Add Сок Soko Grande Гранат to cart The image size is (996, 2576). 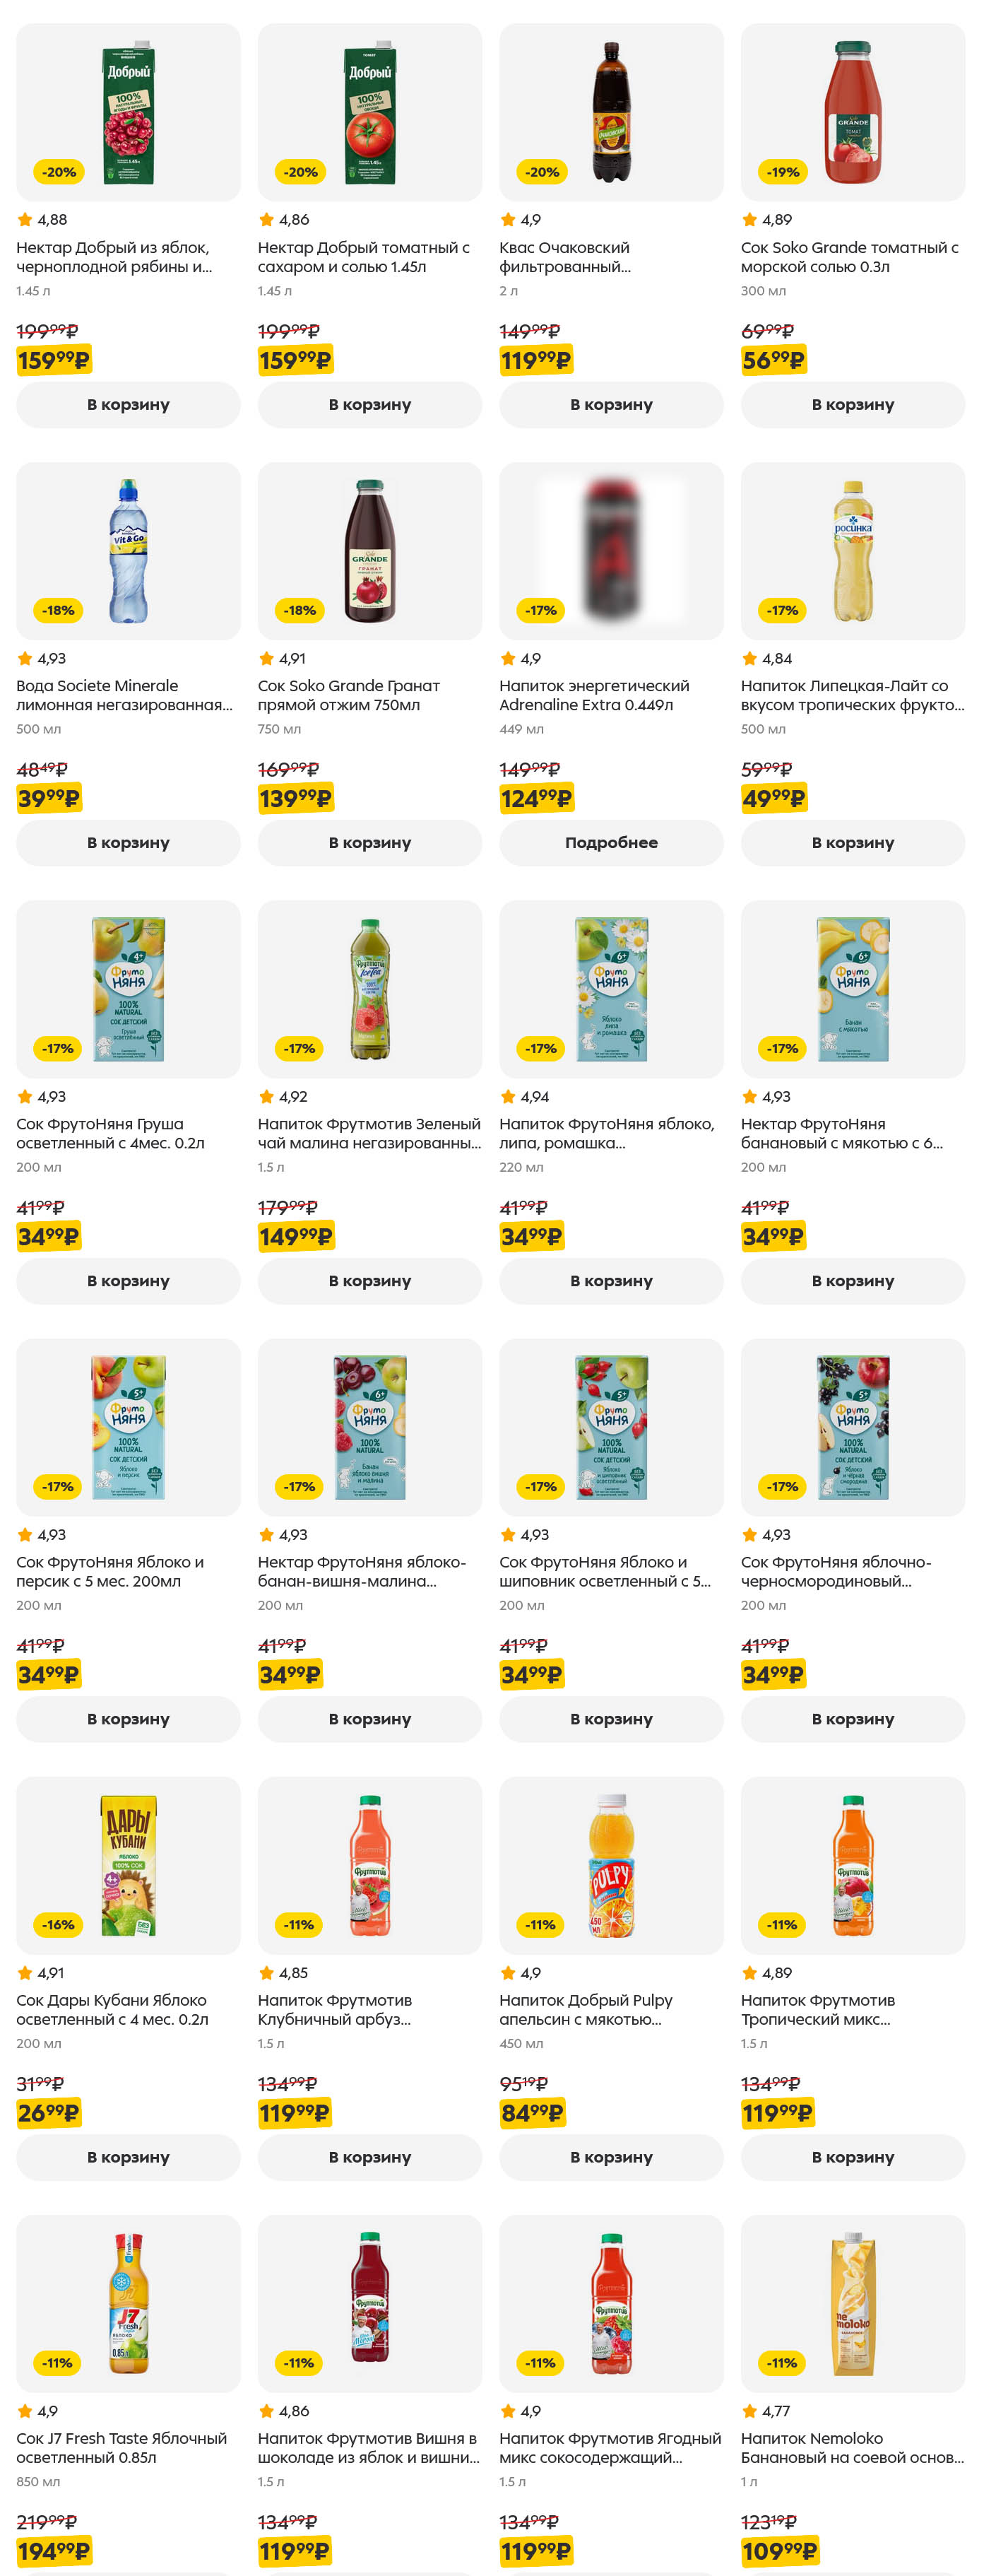click(x=369, y=843)
